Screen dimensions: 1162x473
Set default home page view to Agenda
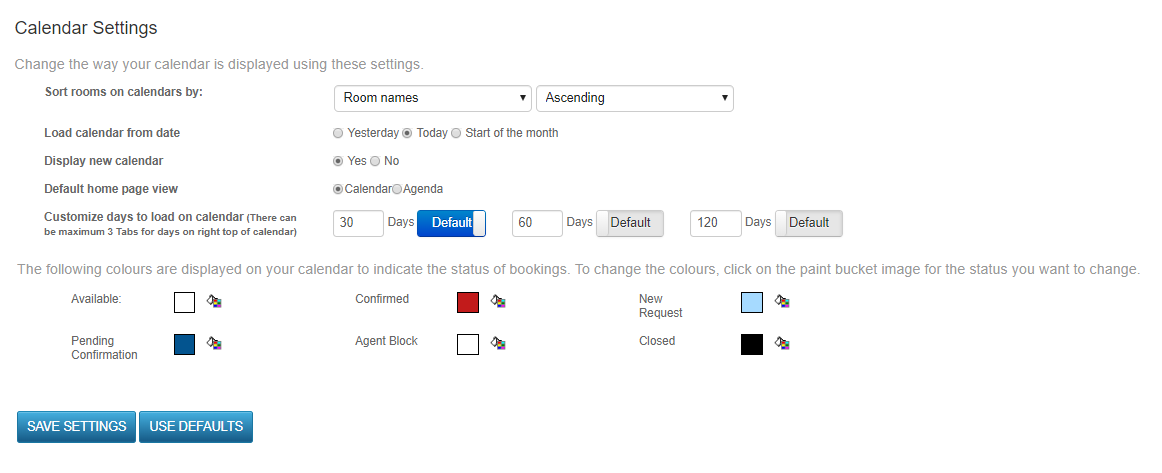tap(397, 189)
